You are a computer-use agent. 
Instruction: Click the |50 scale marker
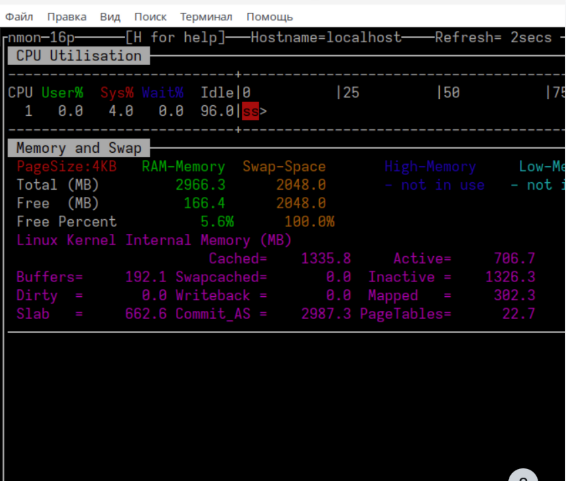point(448,93)
